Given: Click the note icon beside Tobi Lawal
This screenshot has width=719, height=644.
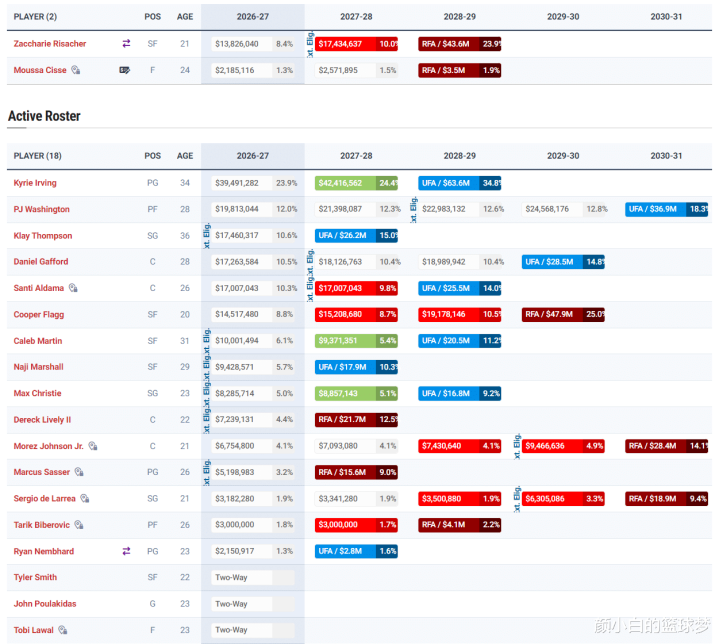Looking at the screenshot, I should [63, 630].
